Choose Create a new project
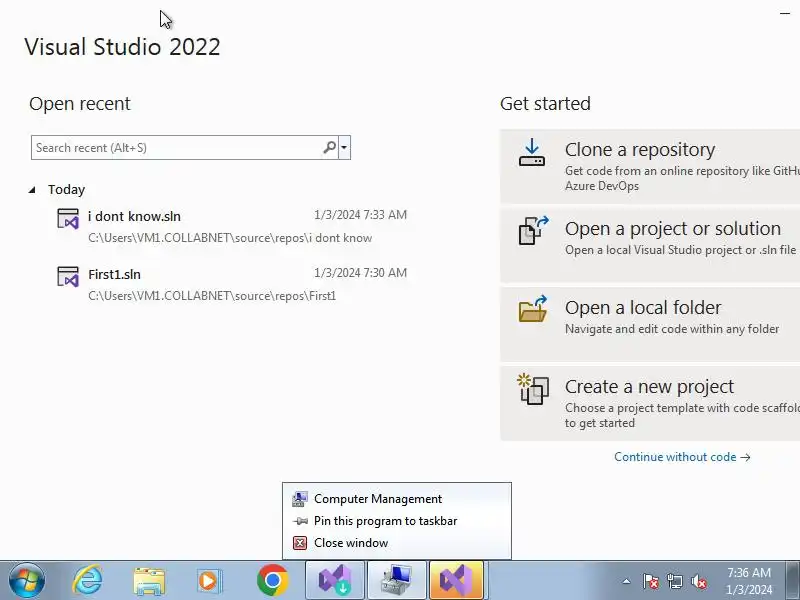800x600 pixels. [650, 404]
